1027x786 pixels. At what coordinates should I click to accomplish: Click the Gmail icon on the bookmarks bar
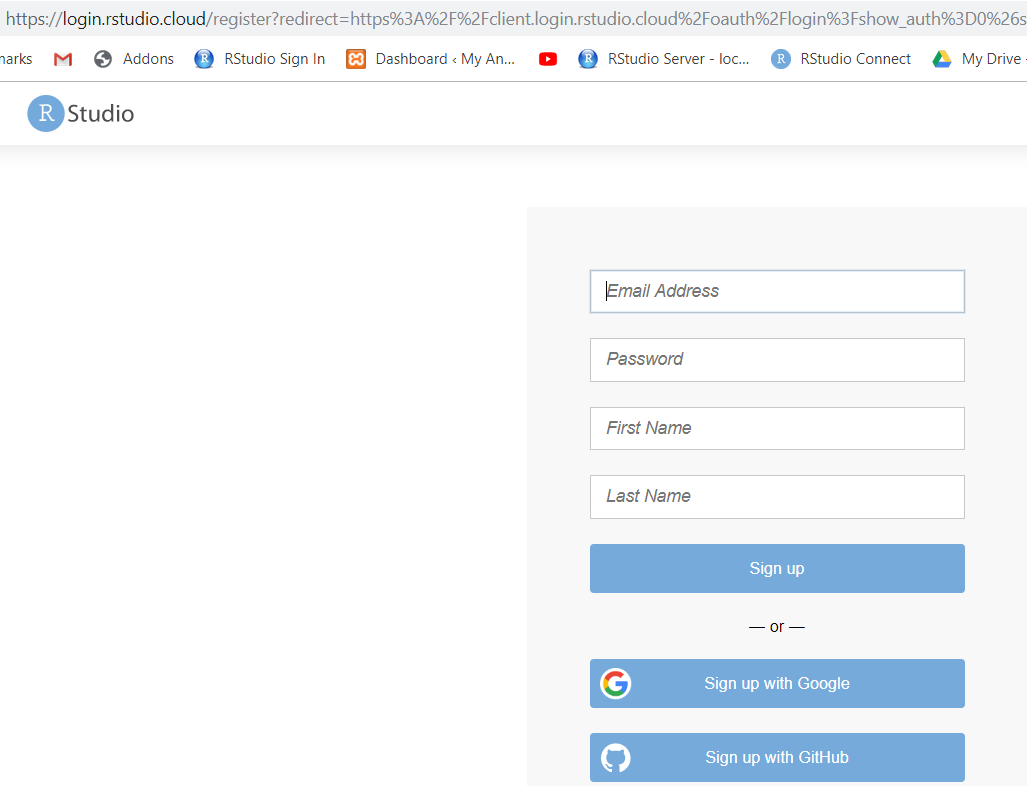[x=62, y=58]
